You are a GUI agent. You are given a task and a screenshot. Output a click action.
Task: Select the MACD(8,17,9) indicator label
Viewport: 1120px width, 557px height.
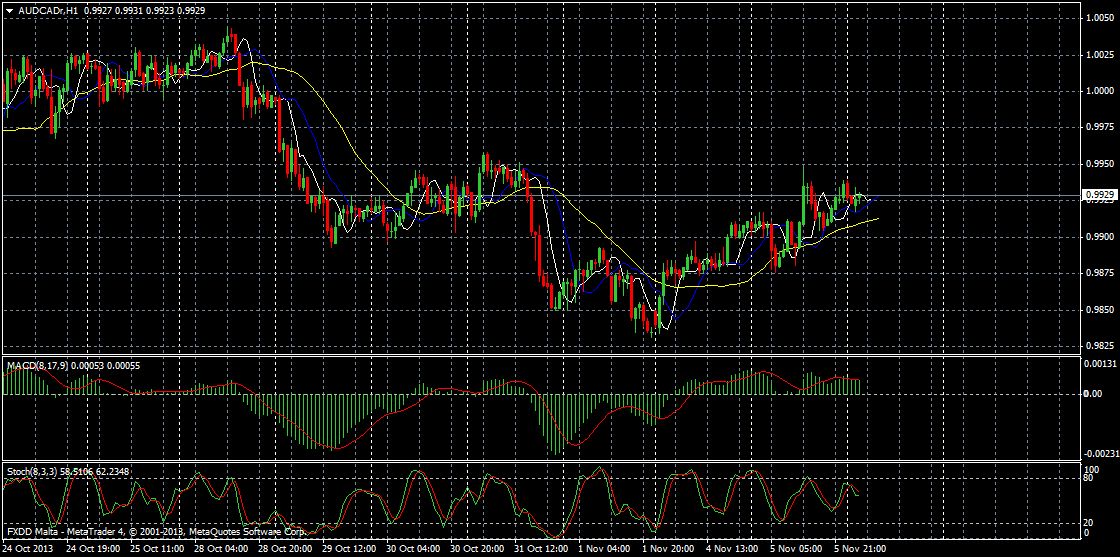click(39, 367)
